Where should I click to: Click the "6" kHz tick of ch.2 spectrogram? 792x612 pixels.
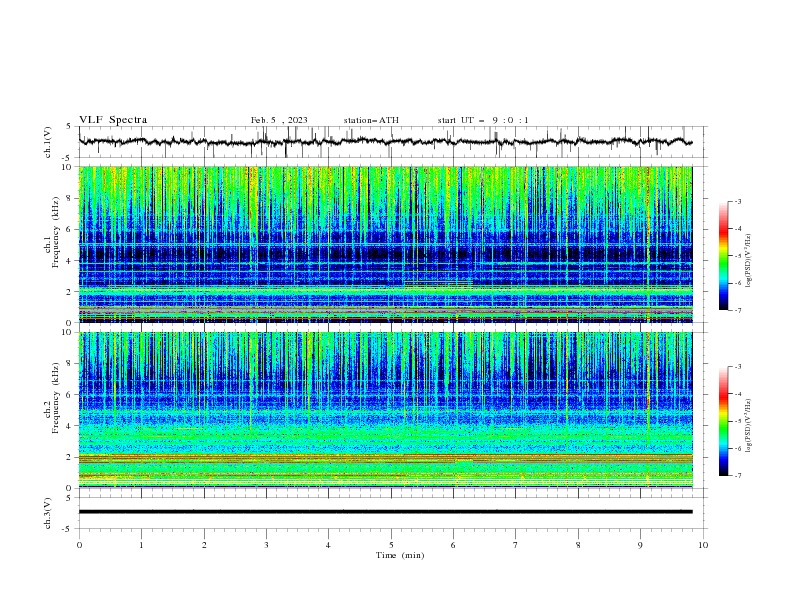71,395
